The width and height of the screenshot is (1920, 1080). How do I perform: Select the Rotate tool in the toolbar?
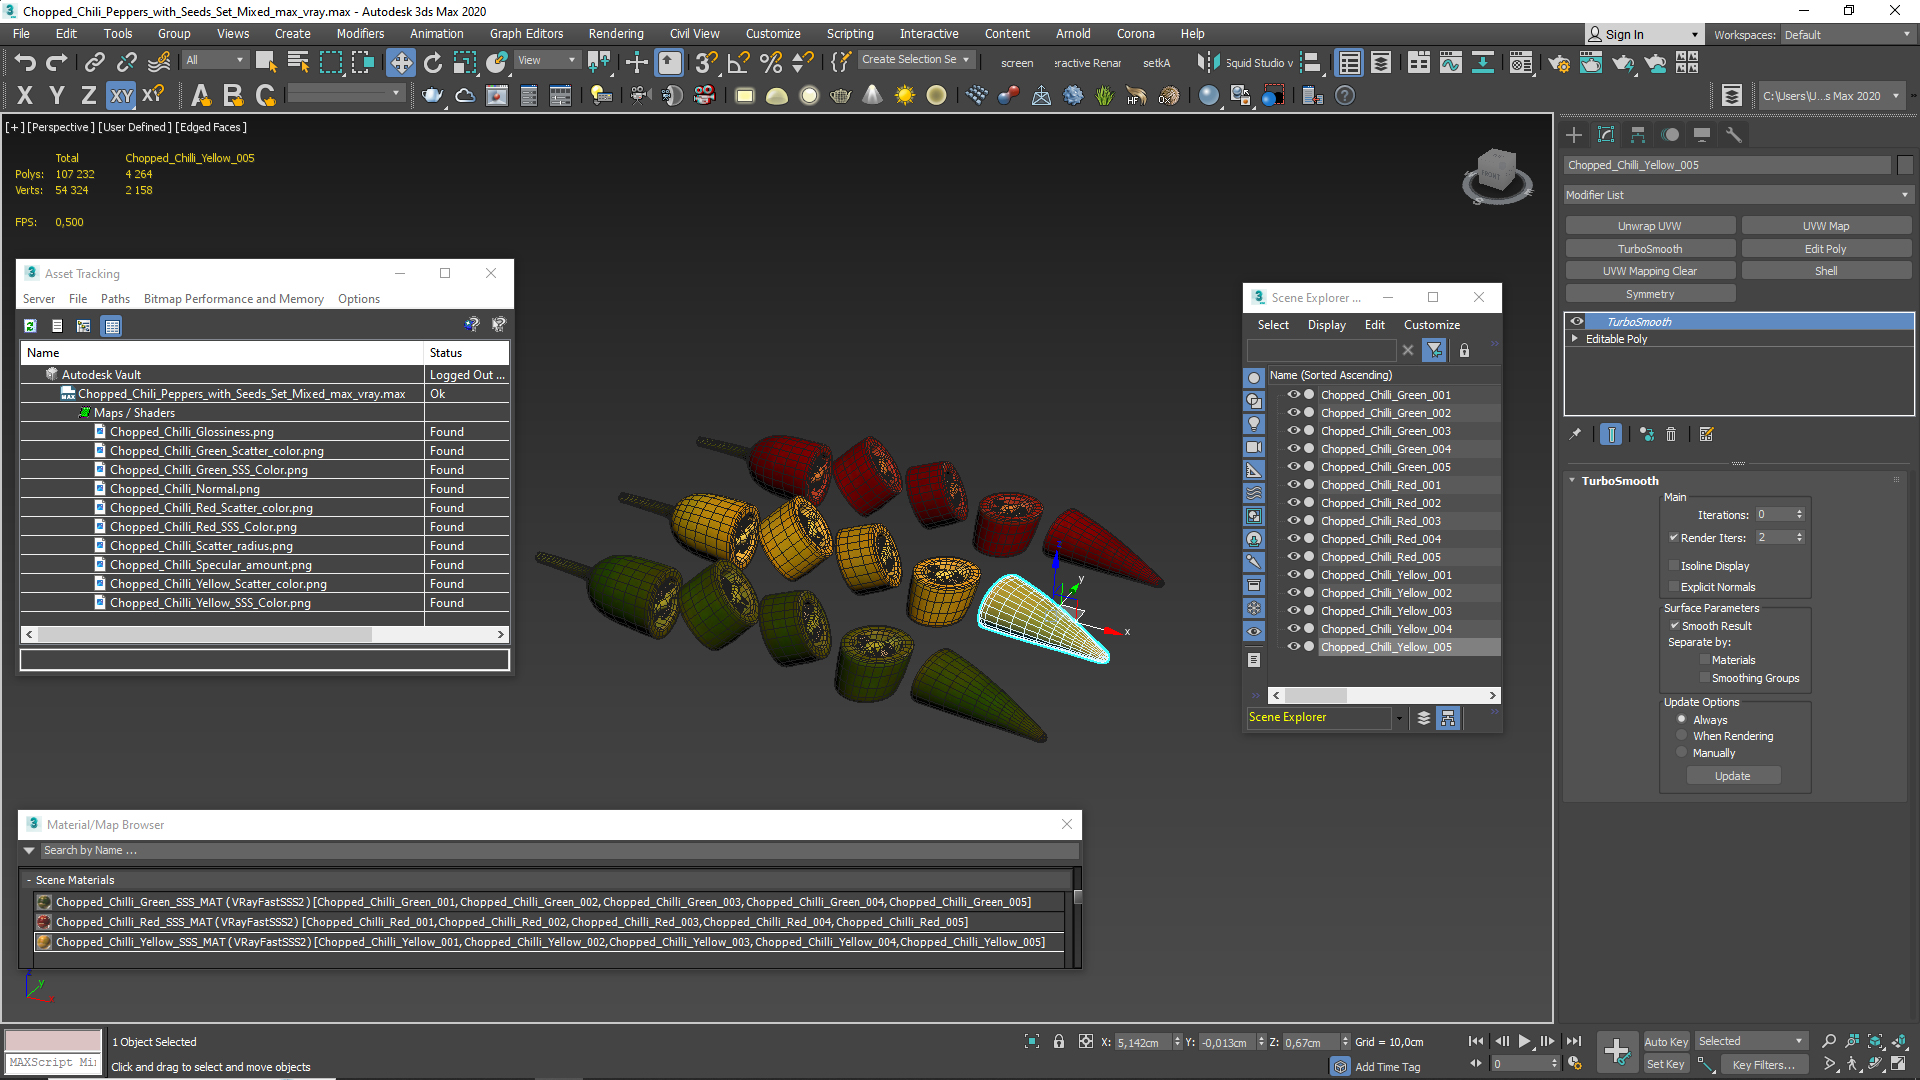(433, 62)
